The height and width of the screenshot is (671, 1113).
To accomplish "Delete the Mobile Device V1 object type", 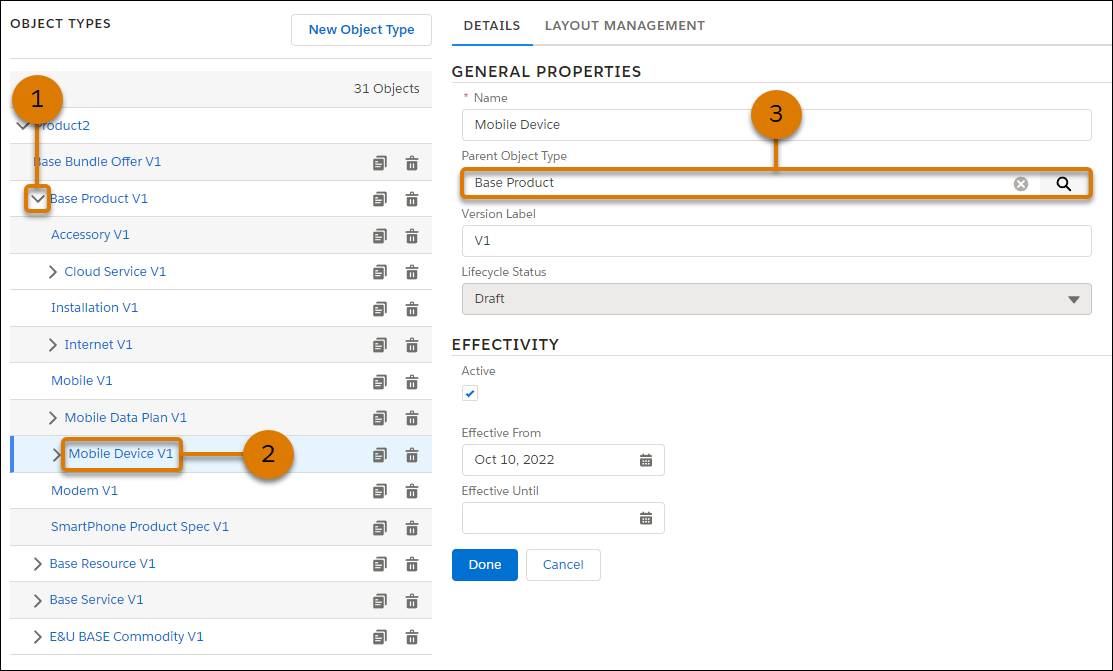I will tap(412, 455).
